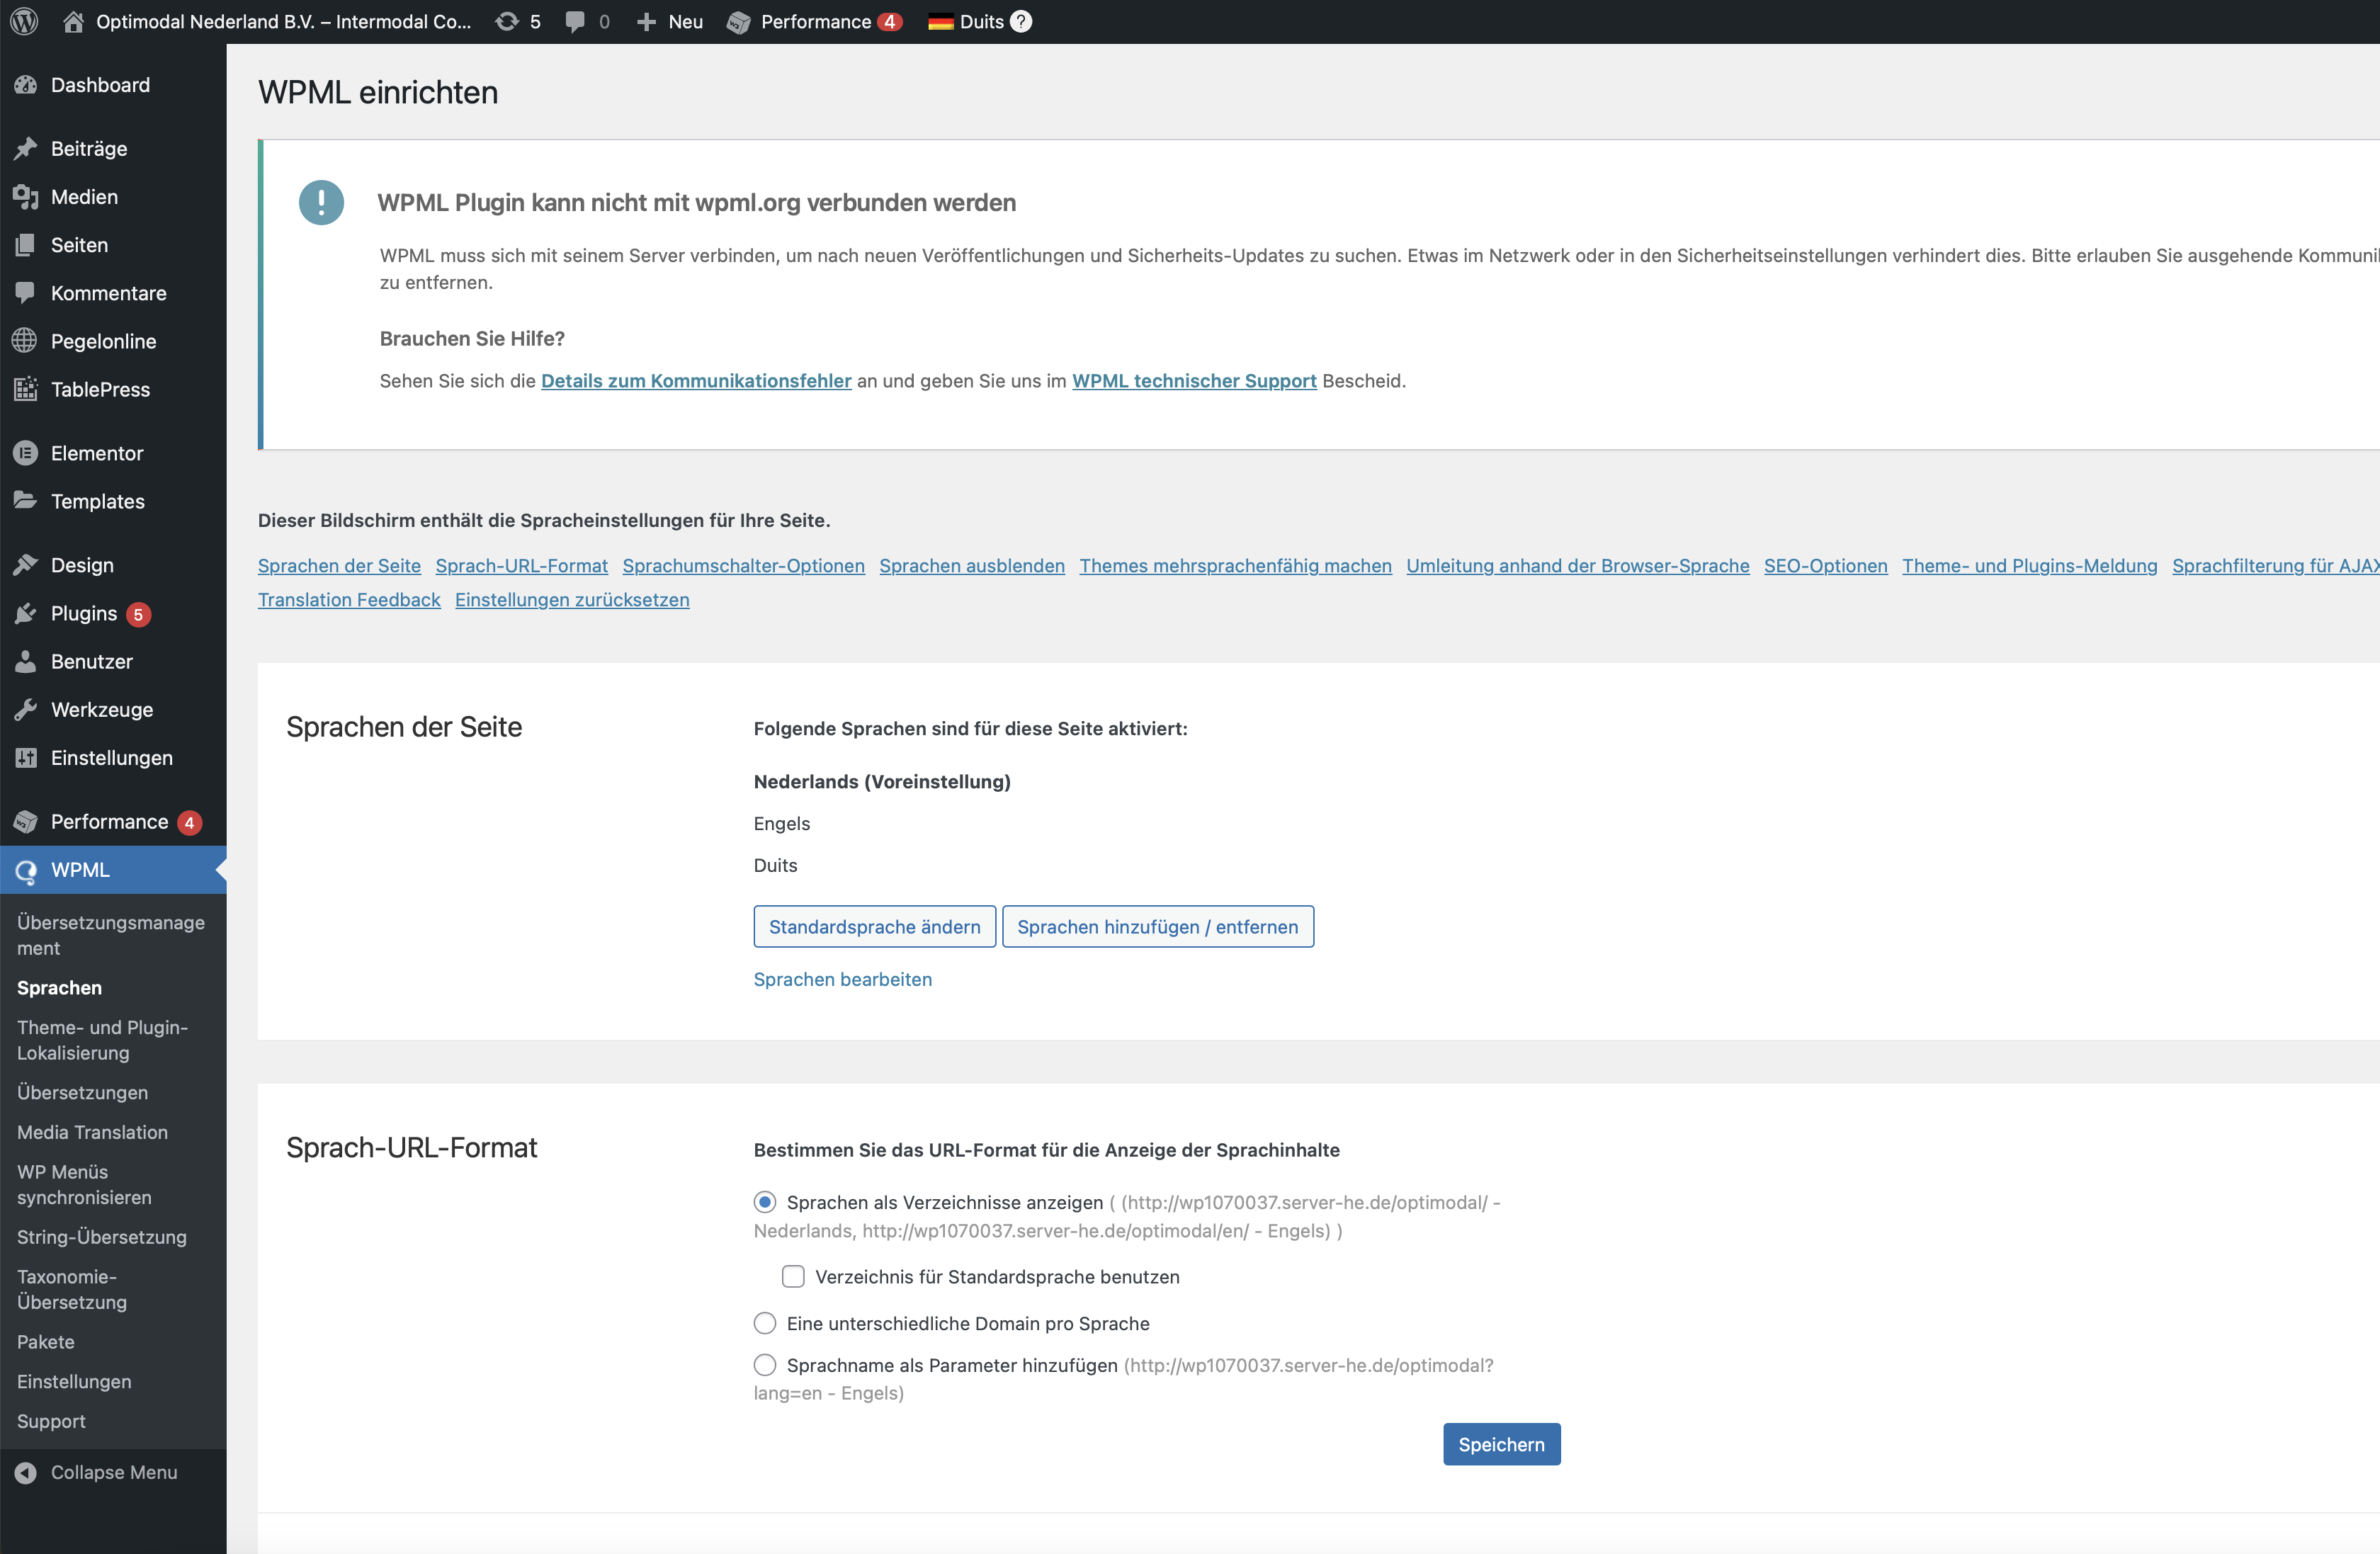This screenshot has height=1554, width=2380.
Task: Click the red Plugins update badge 5
Action: (x=139, y=614)
